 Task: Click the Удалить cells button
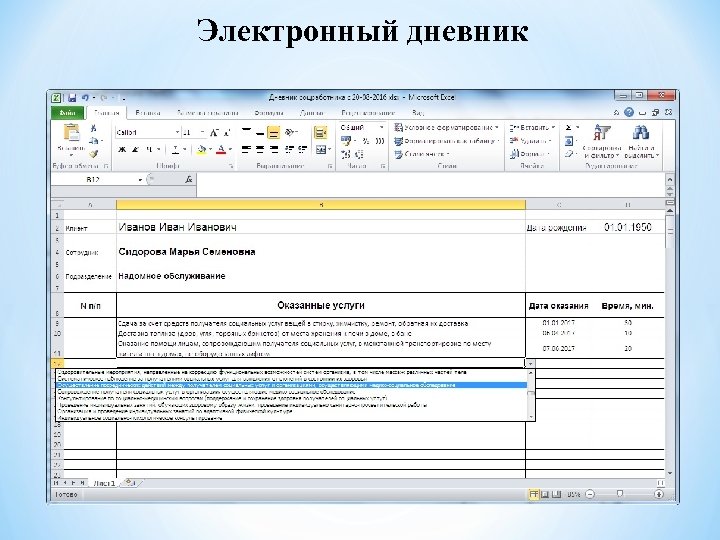(530, 141)
